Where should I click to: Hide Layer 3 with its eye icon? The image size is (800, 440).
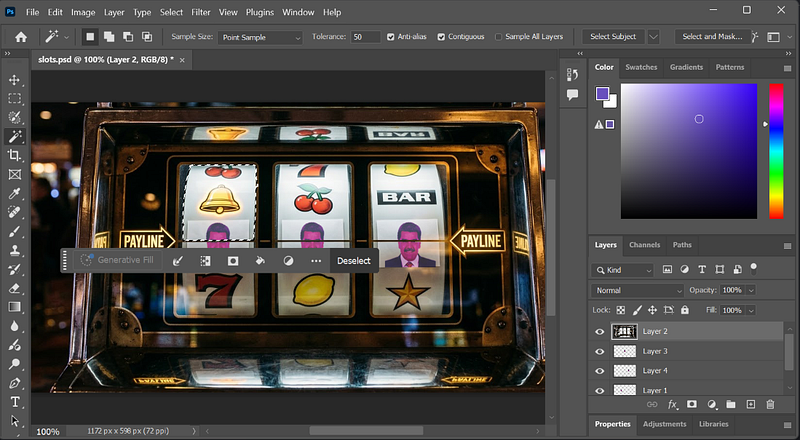tap(599, 351)
